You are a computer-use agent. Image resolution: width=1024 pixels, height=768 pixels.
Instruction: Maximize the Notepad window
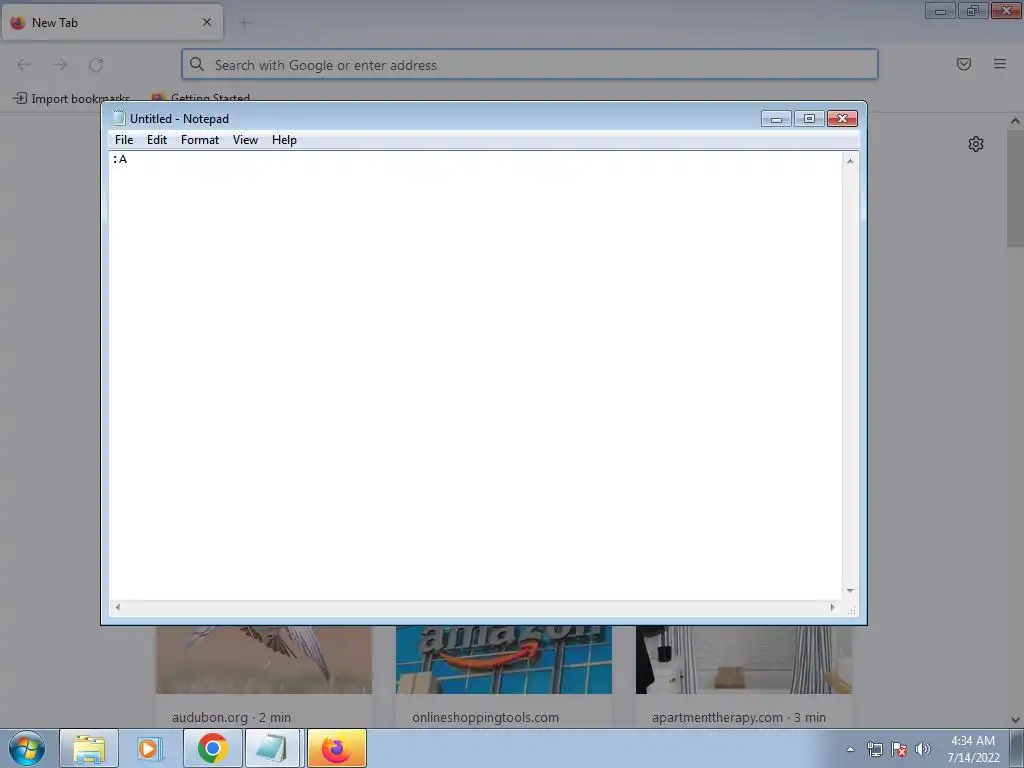click(809, 118)
